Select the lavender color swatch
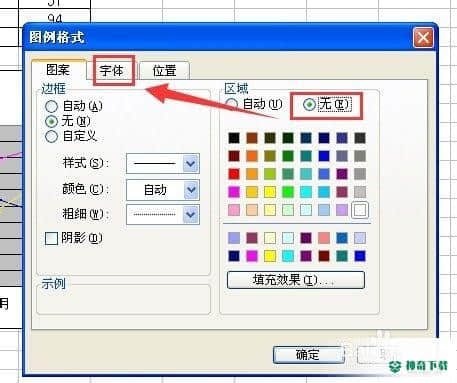457x383 pixels. click(x=342, y=210)
